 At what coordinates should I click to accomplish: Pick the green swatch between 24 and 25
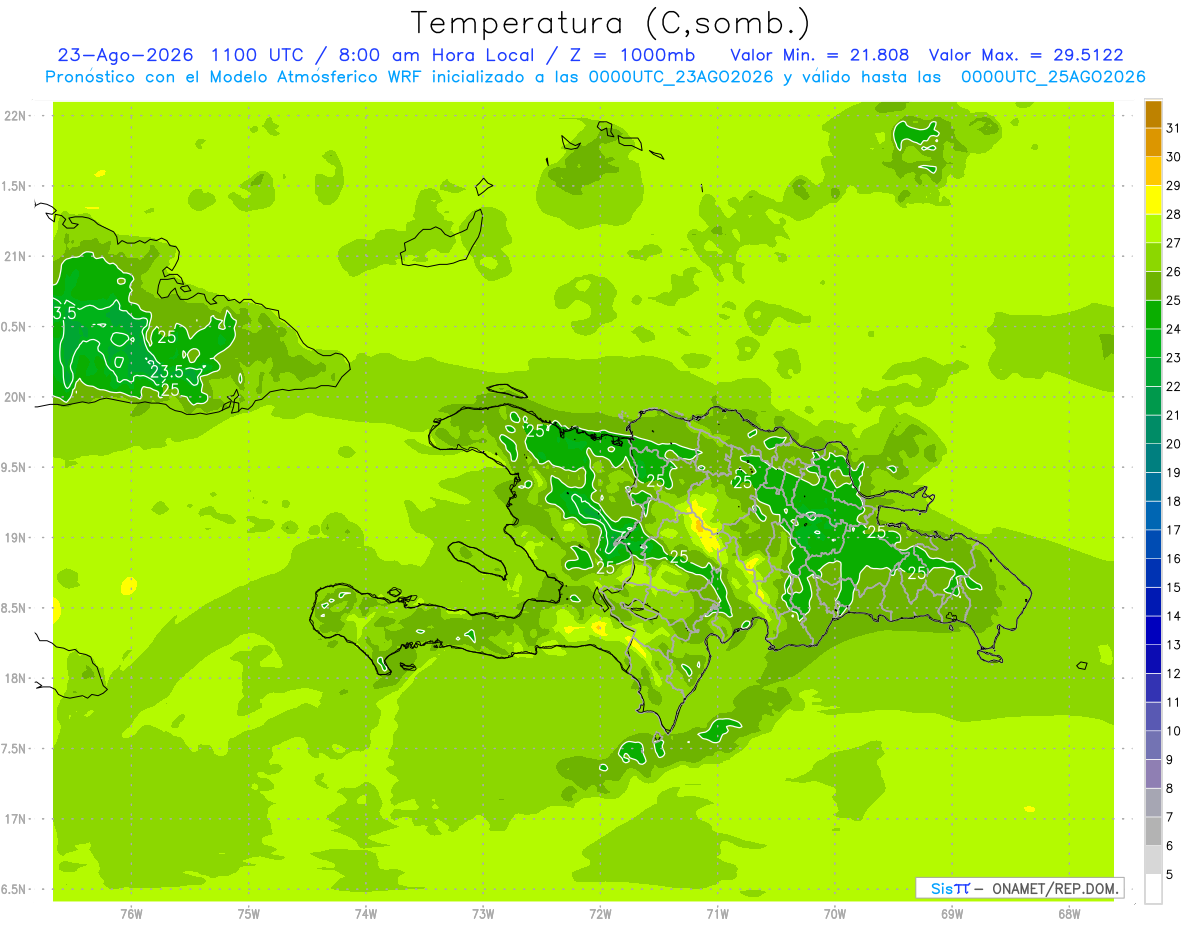coord(1153,314)
